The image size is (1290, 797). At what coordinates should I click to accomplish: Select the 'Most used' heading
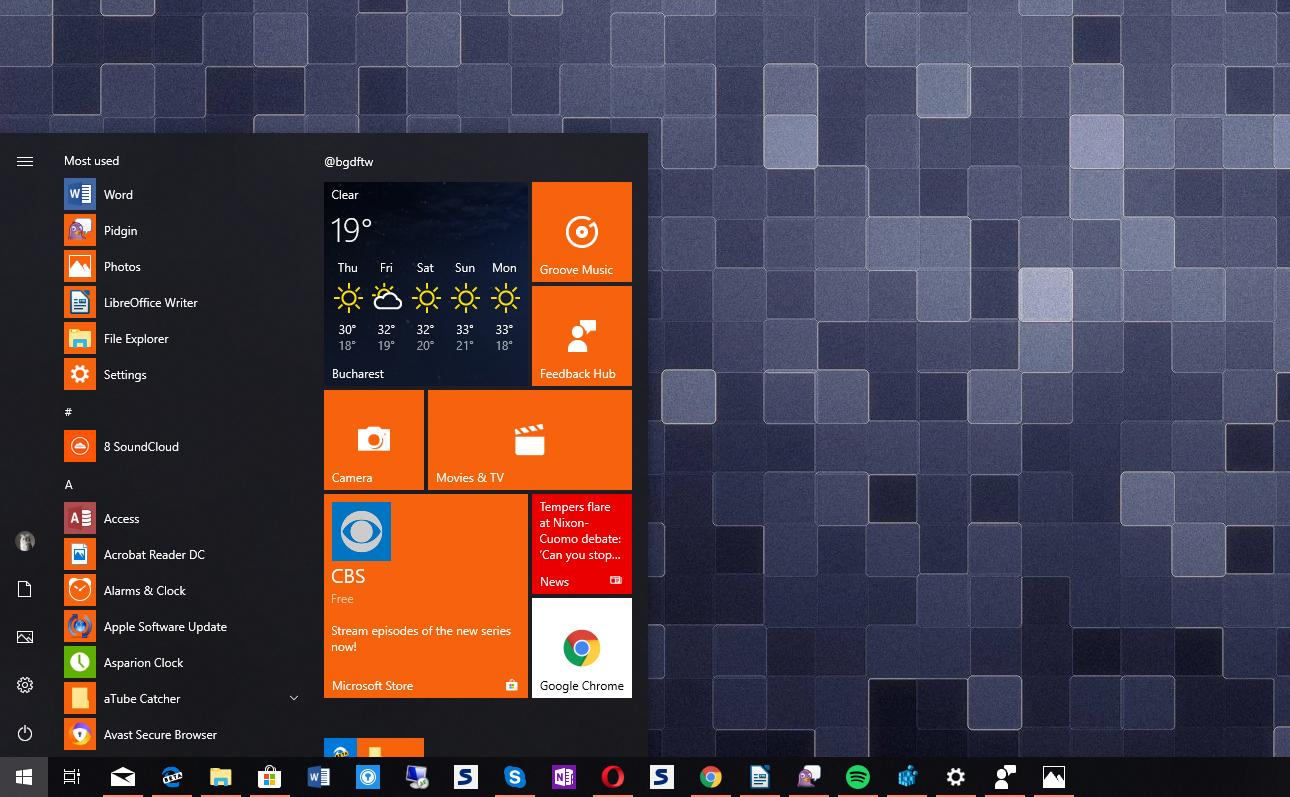tap(91, 161)
